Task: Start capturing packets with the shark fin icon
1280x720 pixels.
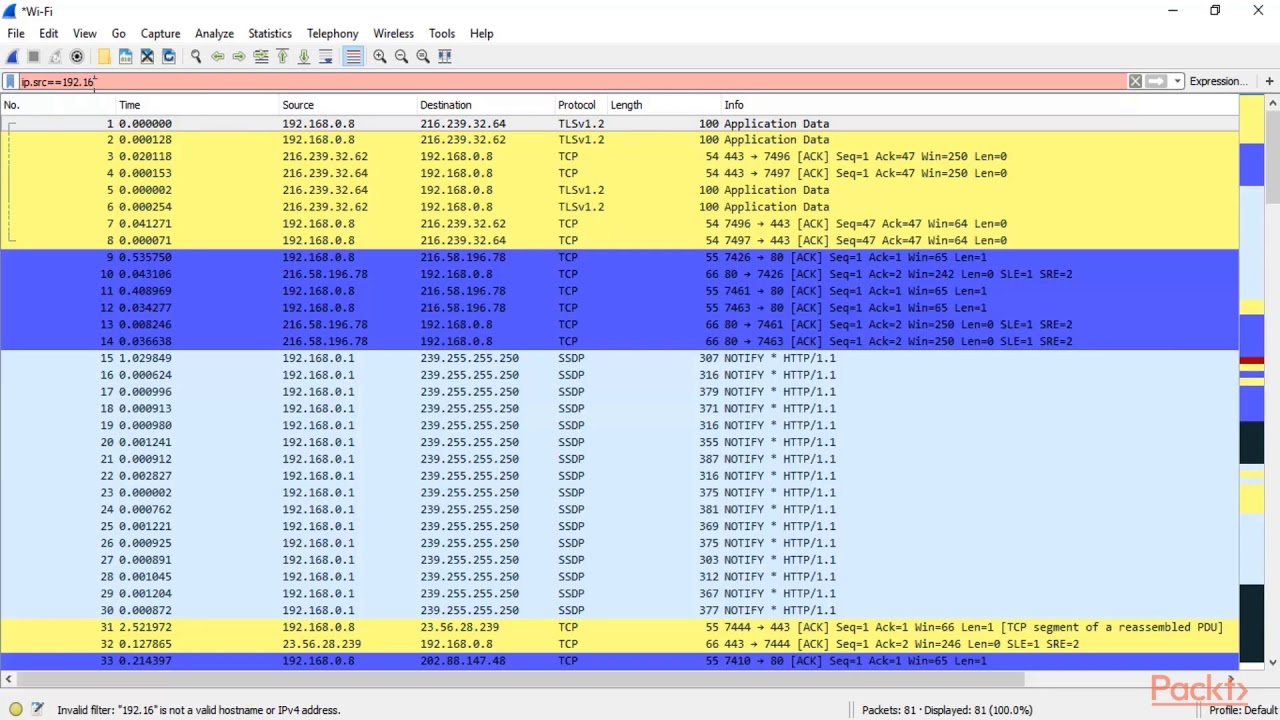Action: [x=13, y=57]
